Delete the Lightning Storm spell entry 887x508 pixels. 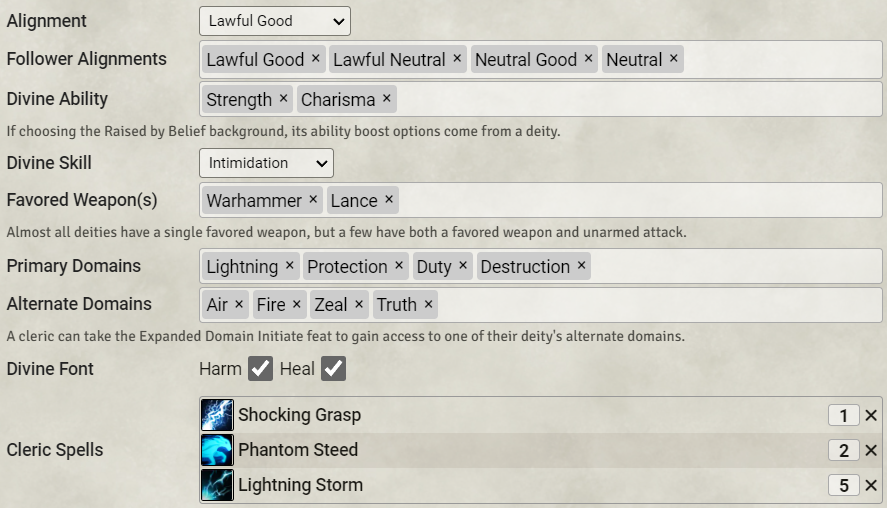tap(871, 486)
